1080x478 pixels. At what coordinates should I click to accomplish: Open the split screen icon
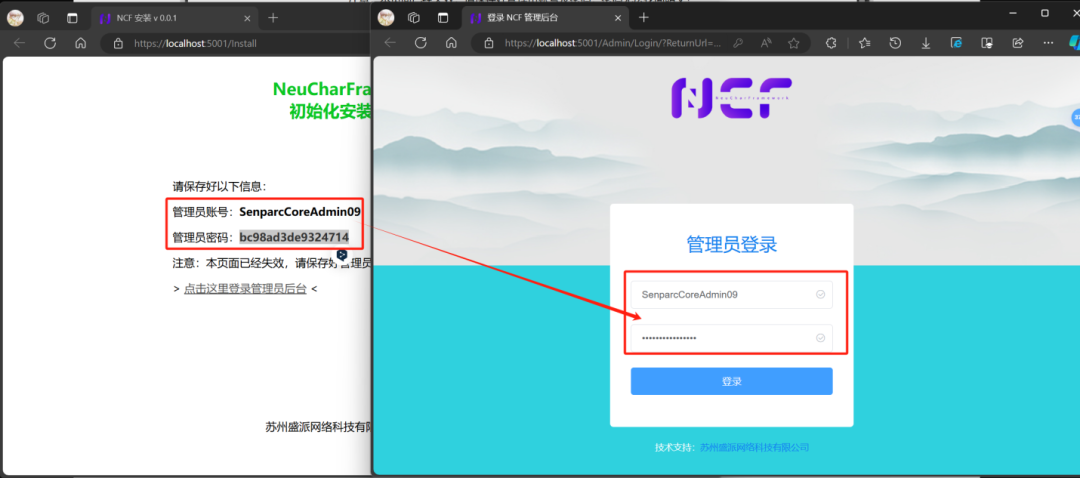coord(987,43)
